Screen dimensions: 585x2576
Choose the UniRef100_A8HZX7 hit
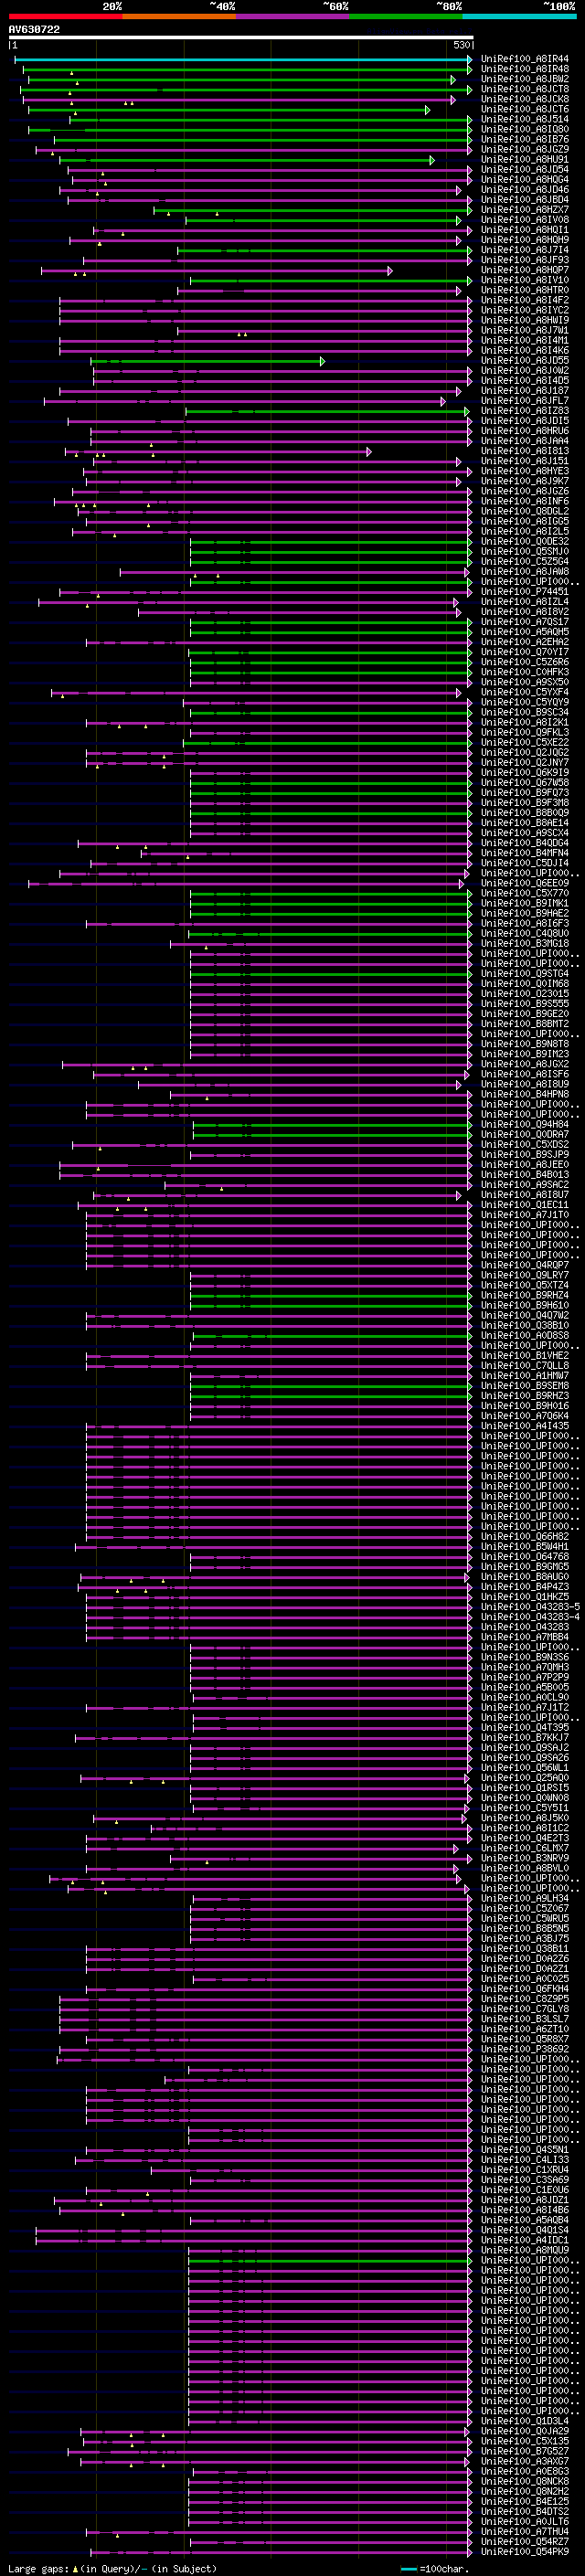click(525, 210)
